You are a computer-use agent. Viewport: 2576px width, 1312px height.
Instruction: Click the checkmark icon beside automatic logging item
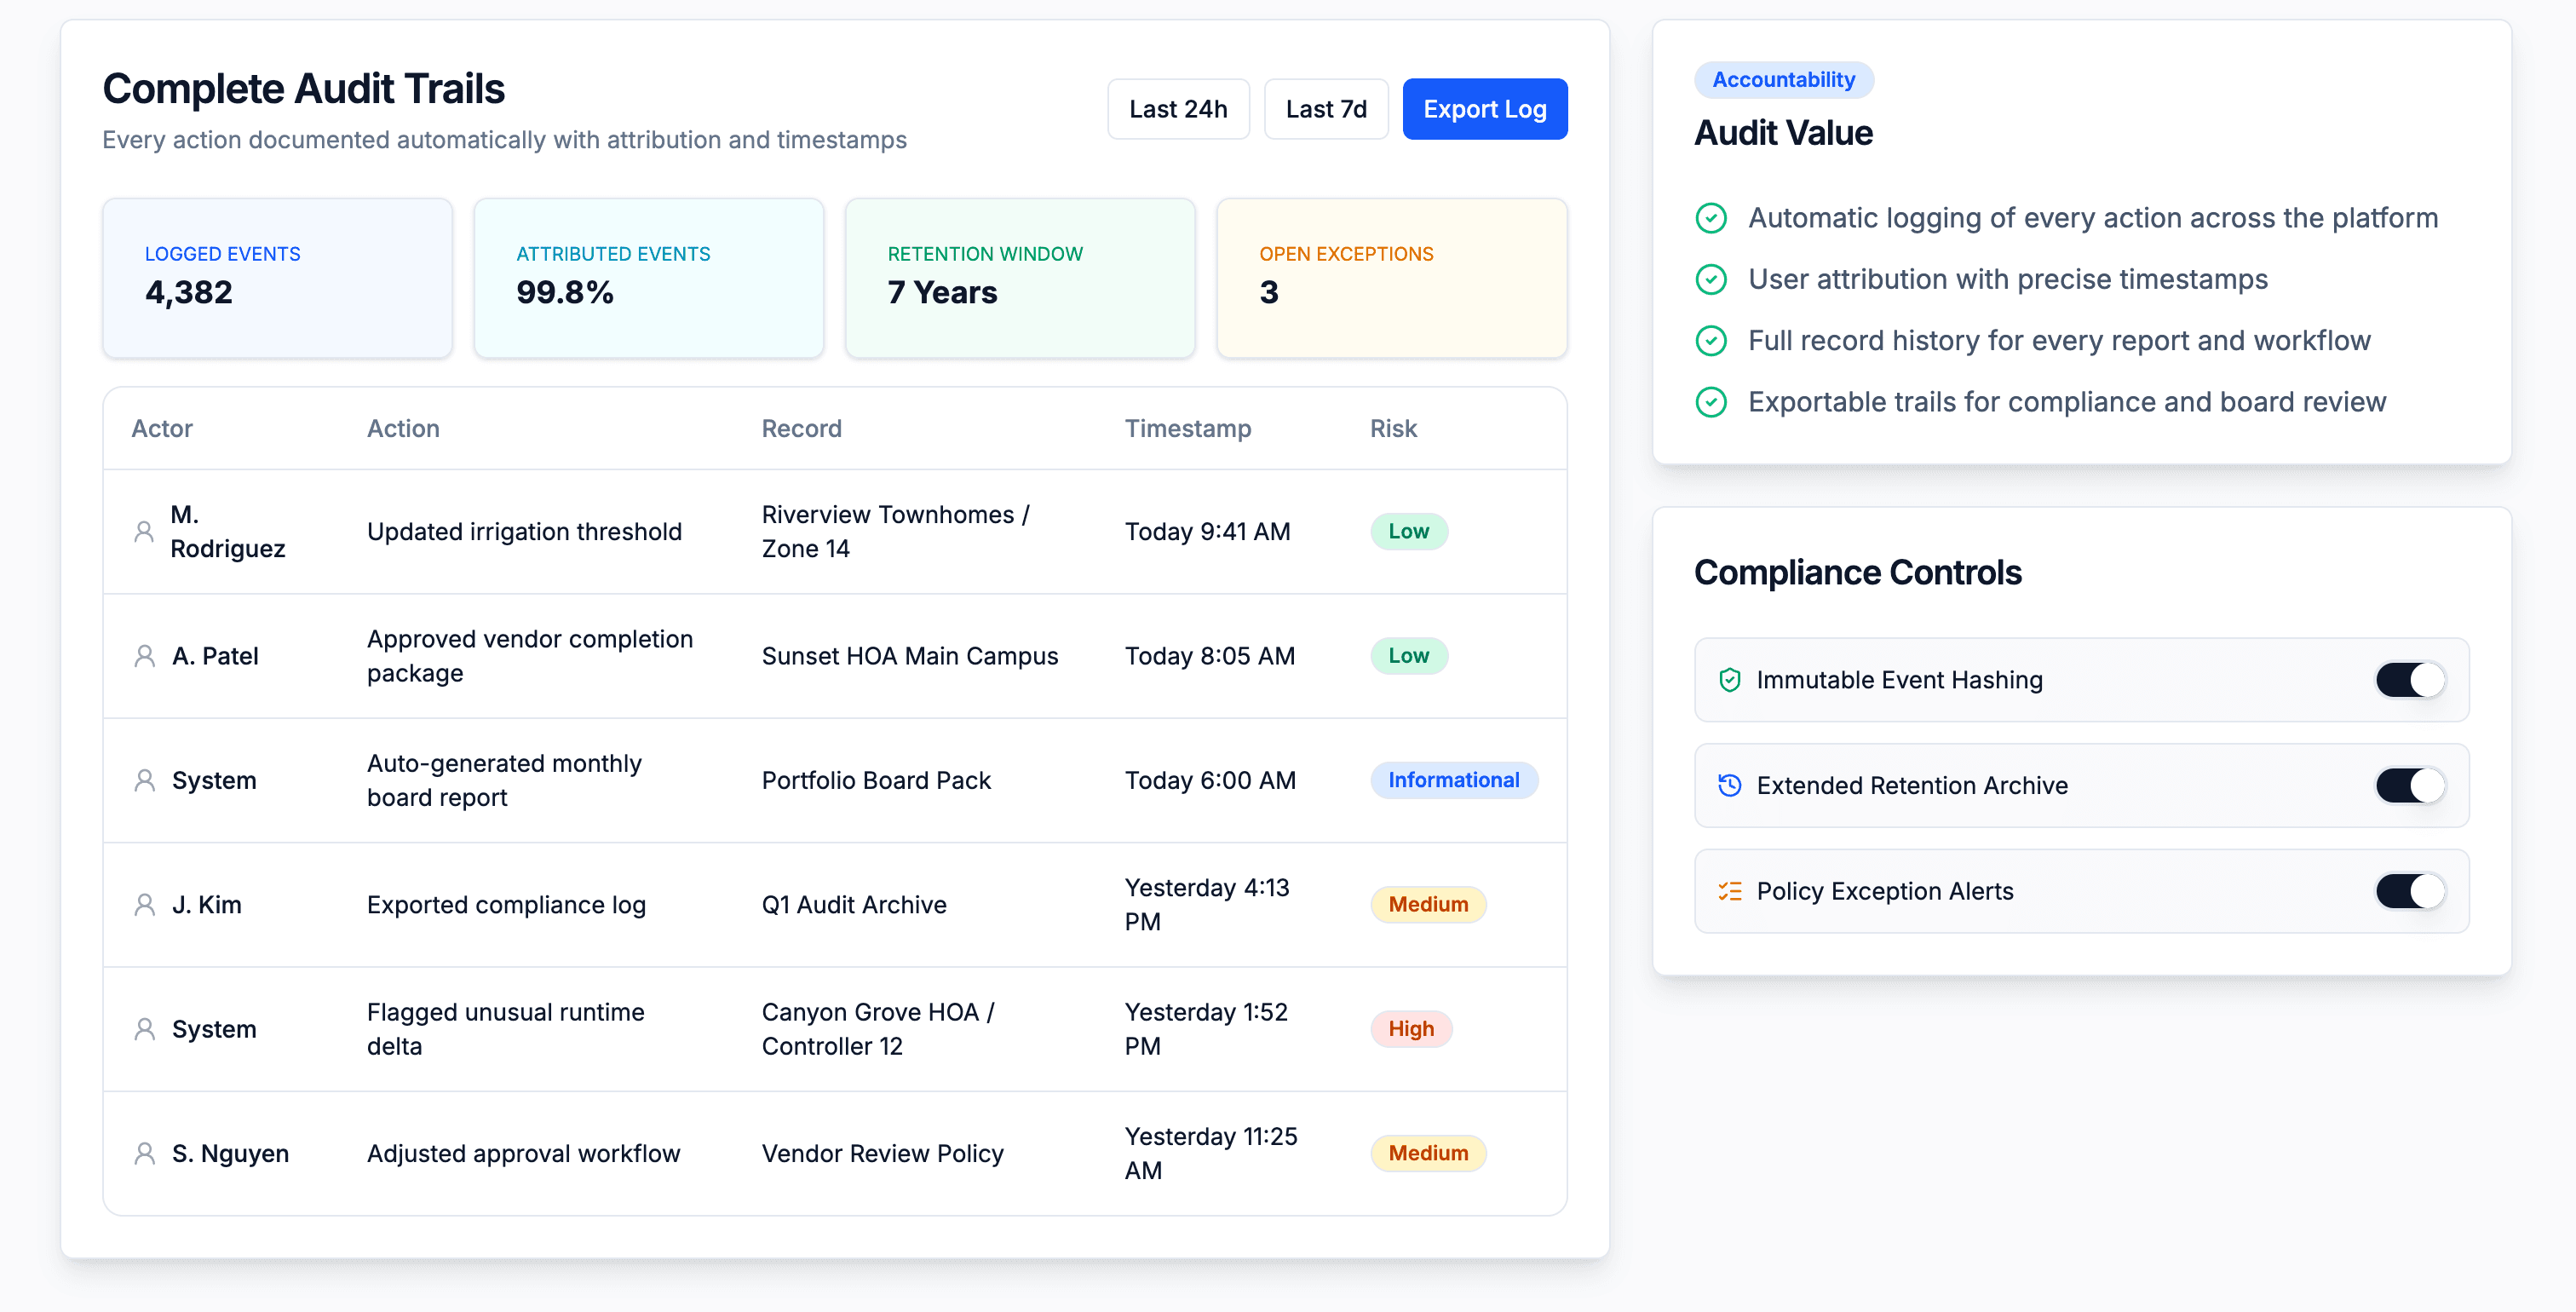1711,218
